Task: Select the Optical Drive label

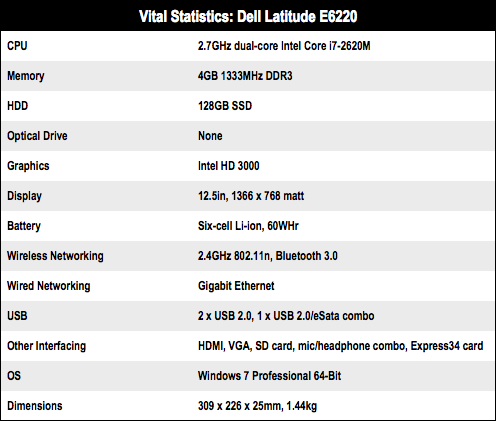Action: point(37,136)
